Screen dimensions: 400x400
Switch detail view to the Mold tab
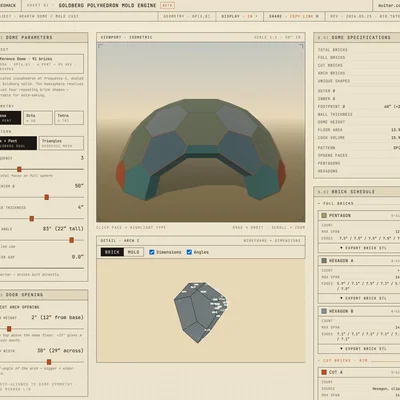point(133,252)
